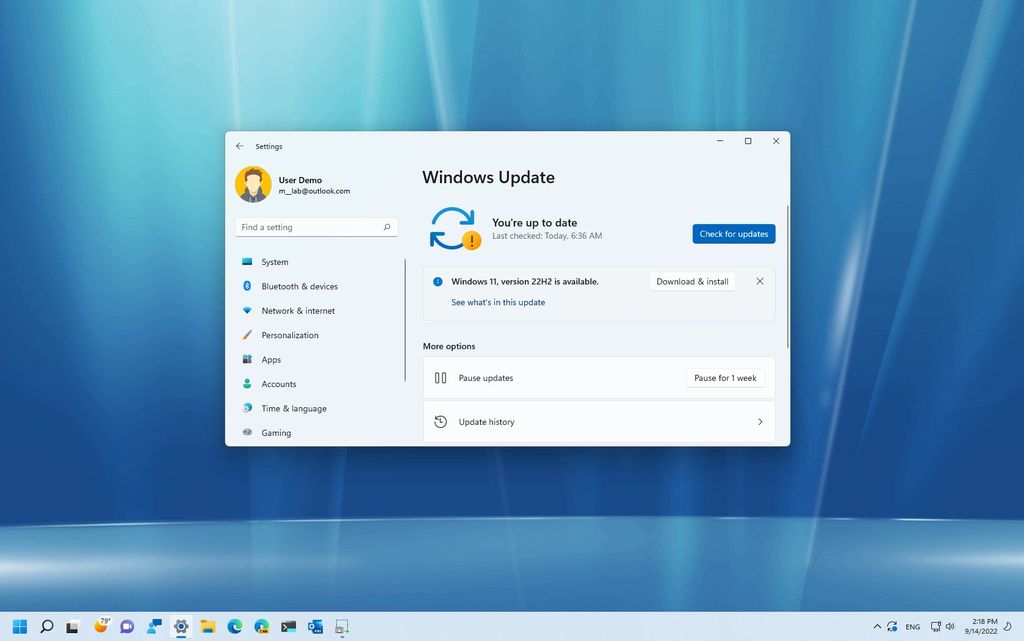Dismiss the 22H2 update notification

click(760, 281)
